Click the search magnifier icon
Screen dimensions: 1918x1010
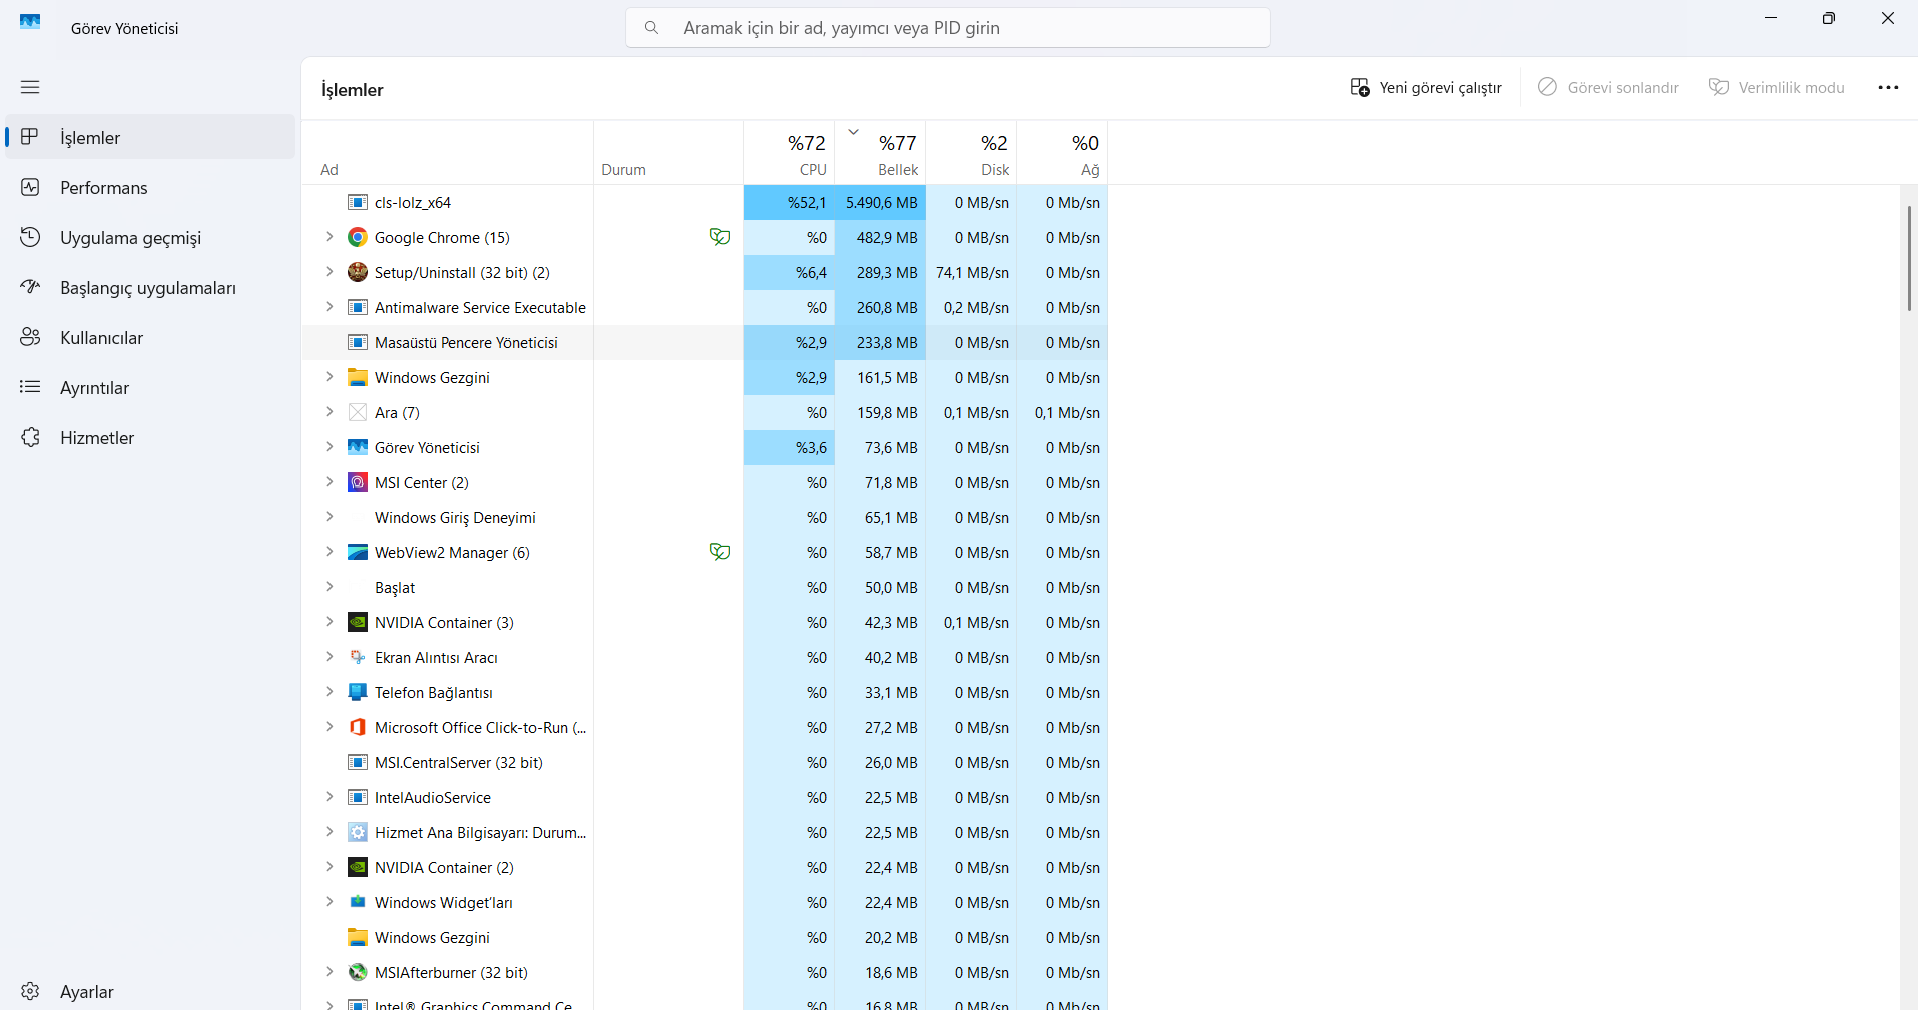point(651,28)
